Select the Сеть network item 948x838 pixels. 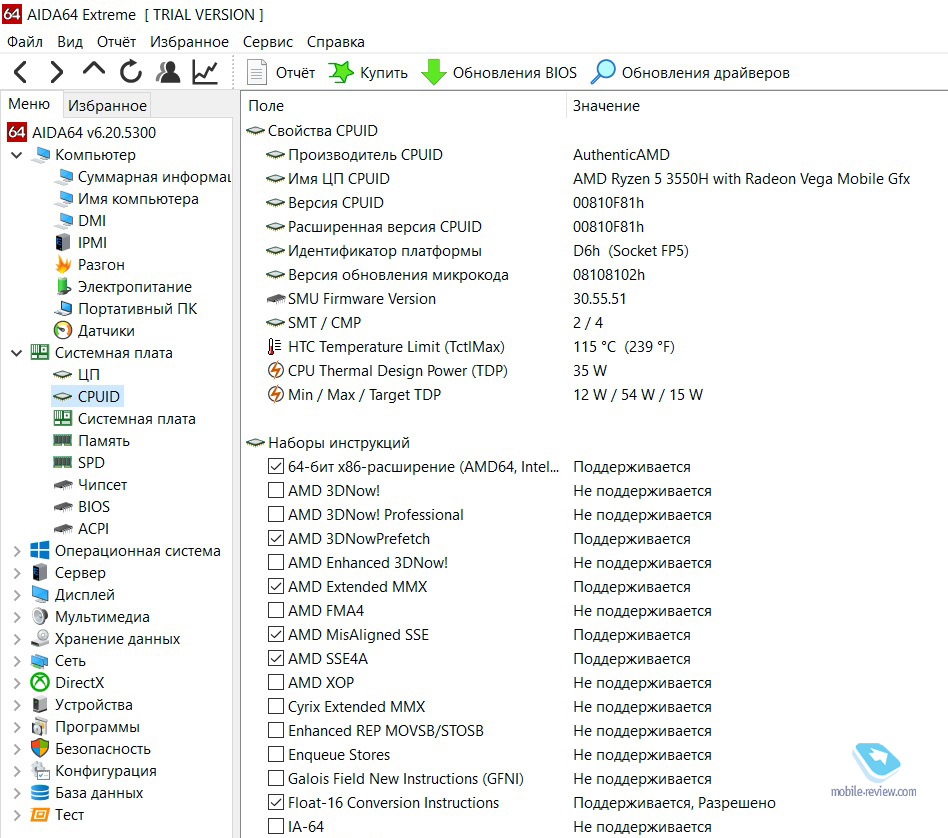click(58, 661)
